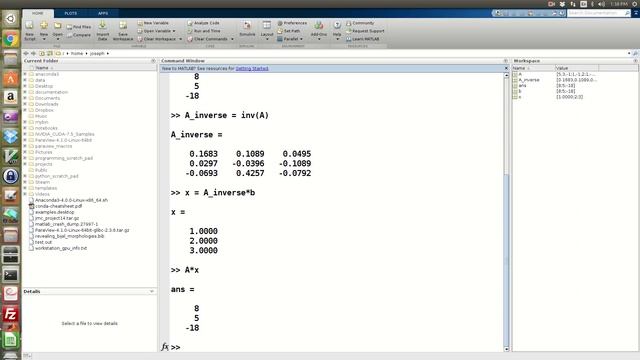Click Run and Time

204,31
